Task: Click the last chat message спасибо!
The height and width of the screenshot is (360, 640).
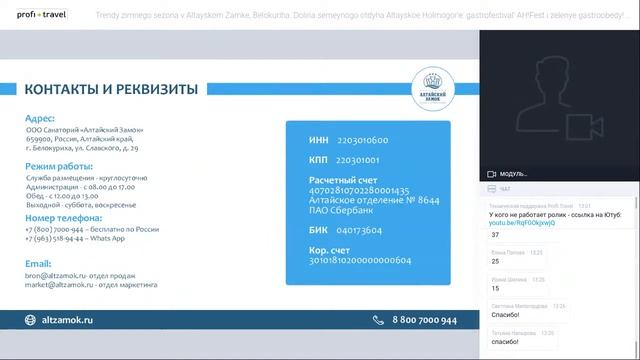Action: point(505,342)
